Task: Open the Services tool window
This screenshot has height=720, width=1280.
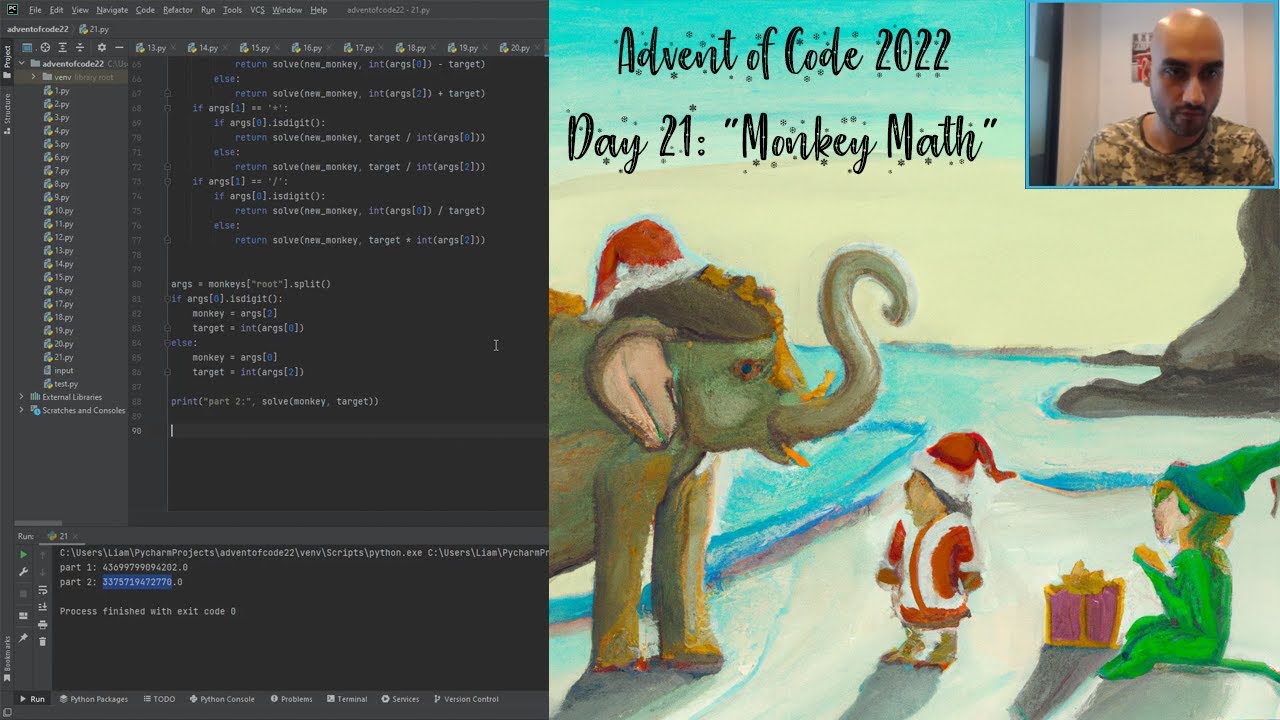Action: click(x=400, y=699)
